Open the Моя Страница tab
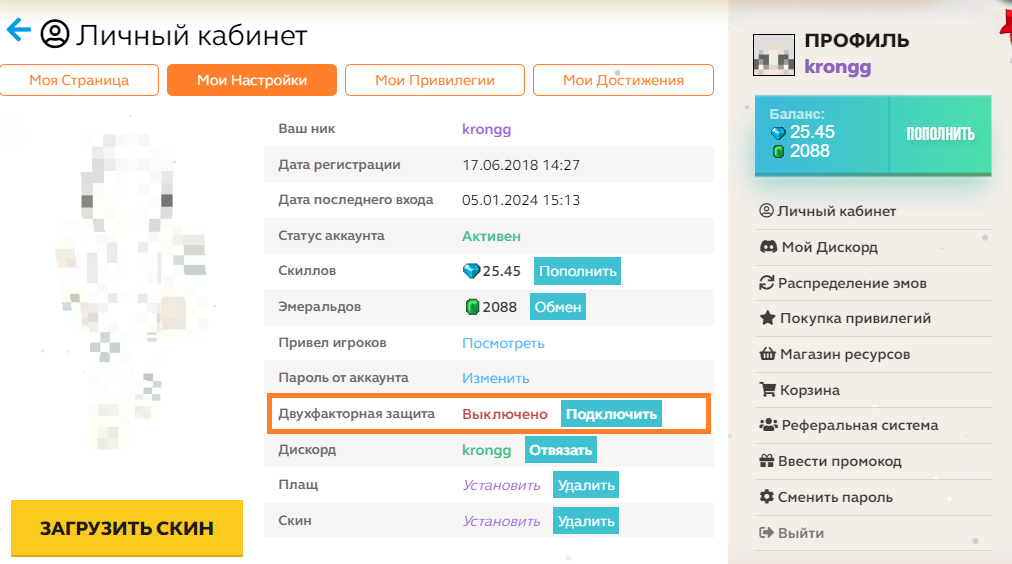Image resolution: width=1012 pixels, height=564 pixels. point(79,80)
